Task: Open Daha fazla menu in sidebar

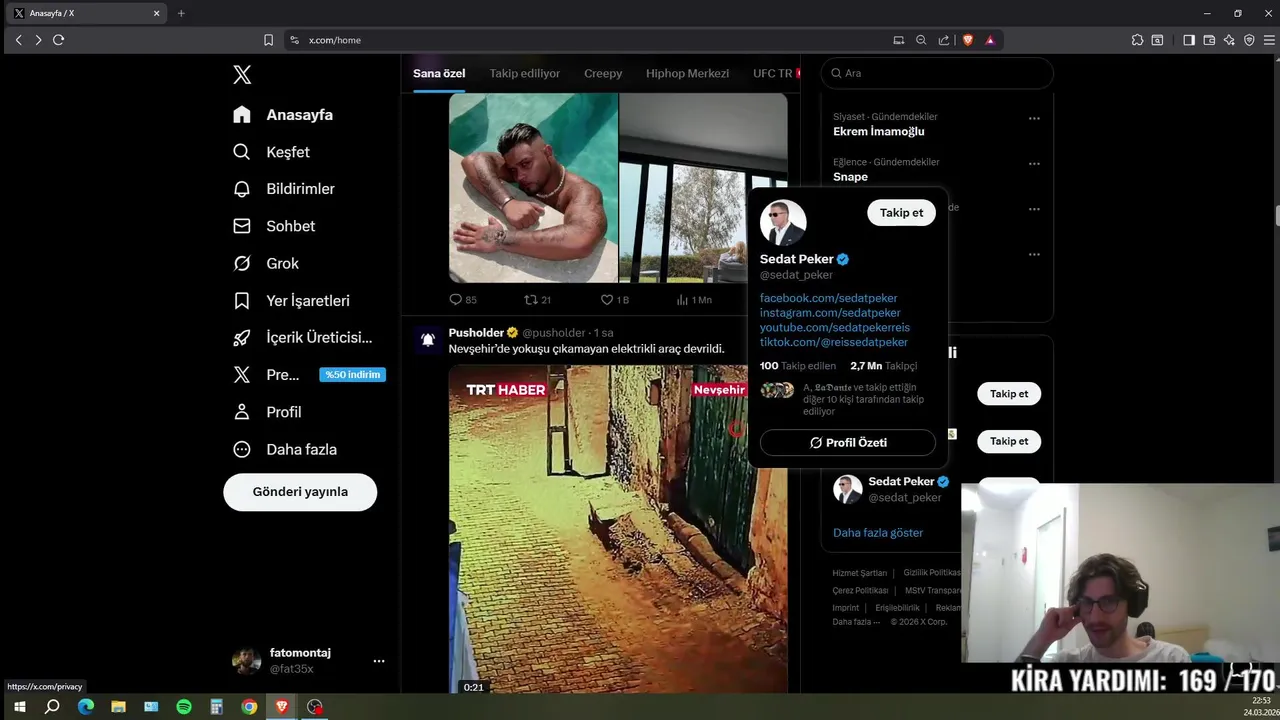Action: pos(285,450)
